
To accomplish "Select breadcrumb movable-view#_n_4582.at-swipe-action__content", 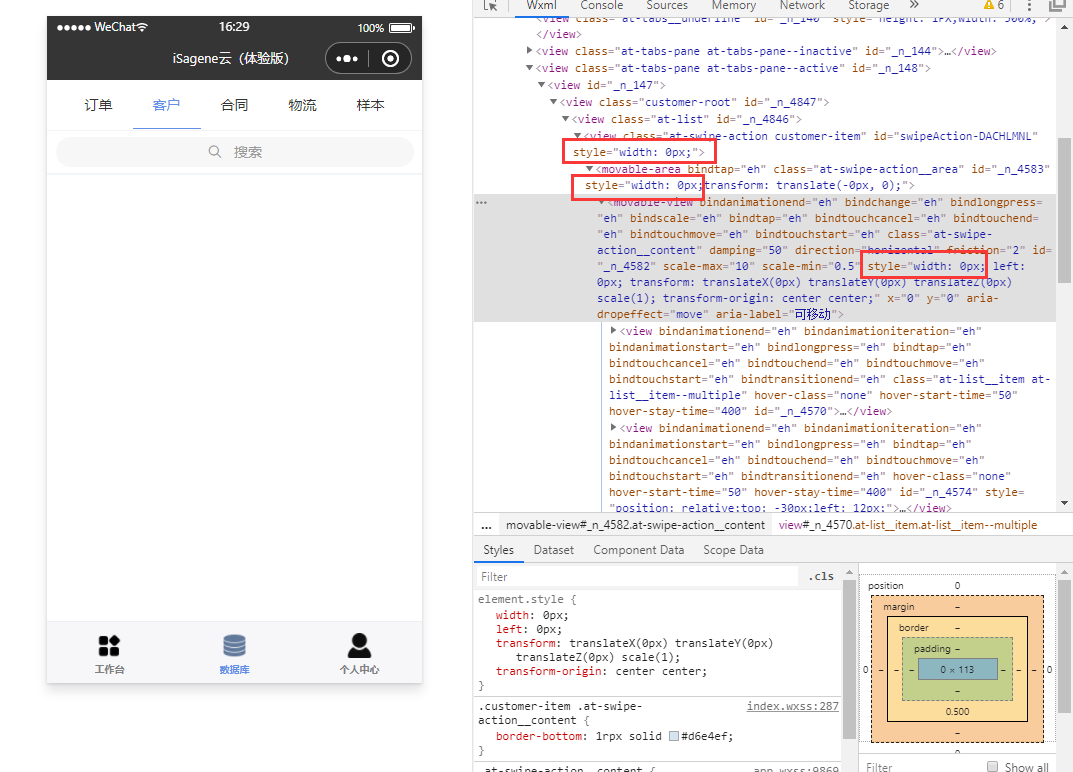I will [635, 525].
